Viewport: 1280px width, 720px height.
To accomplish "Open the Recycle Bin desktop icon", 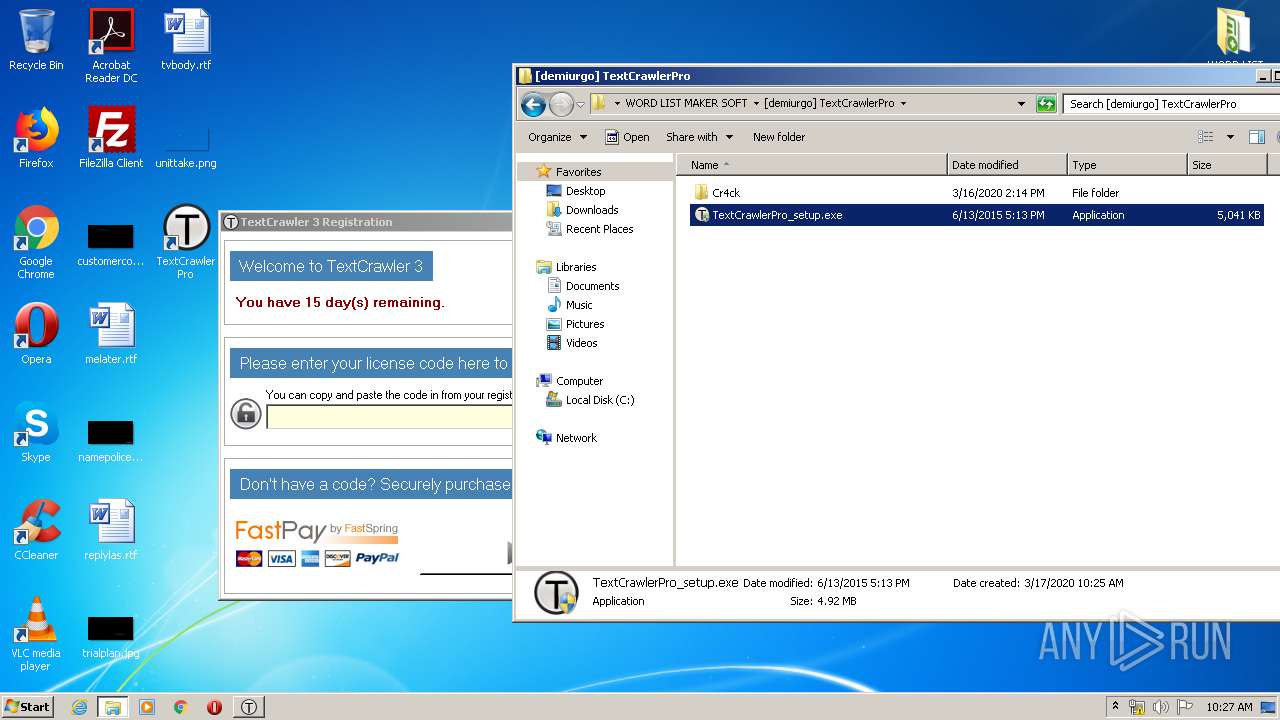I will point(36,40).
